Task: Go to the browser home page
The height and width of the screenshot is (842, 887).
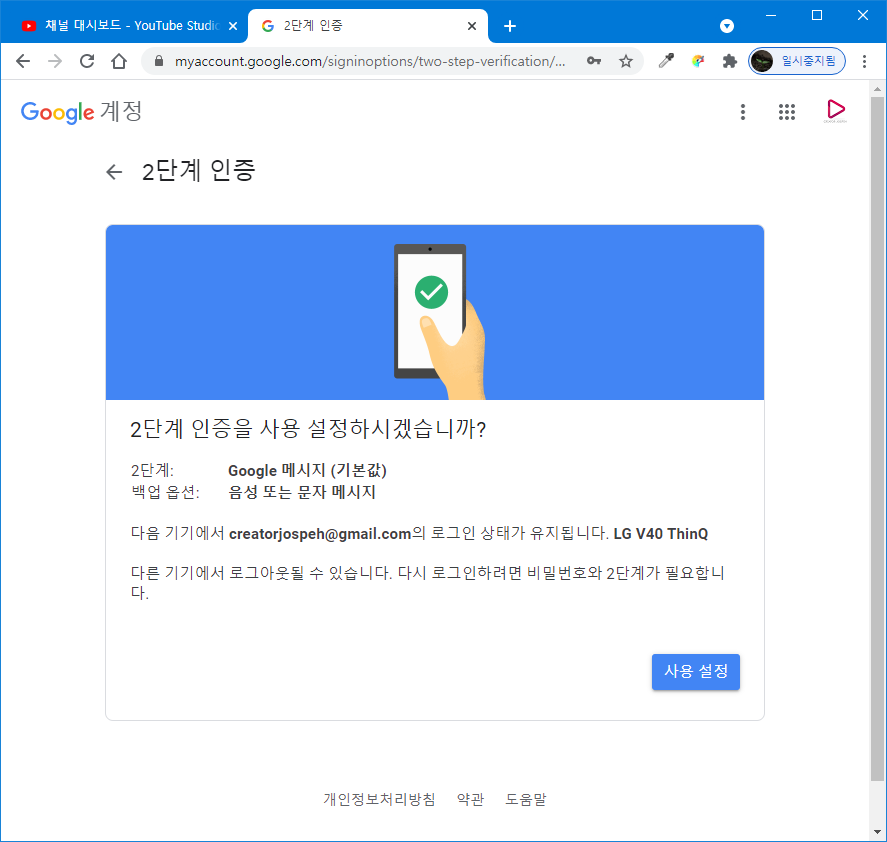Action: [x=119, y=61]
